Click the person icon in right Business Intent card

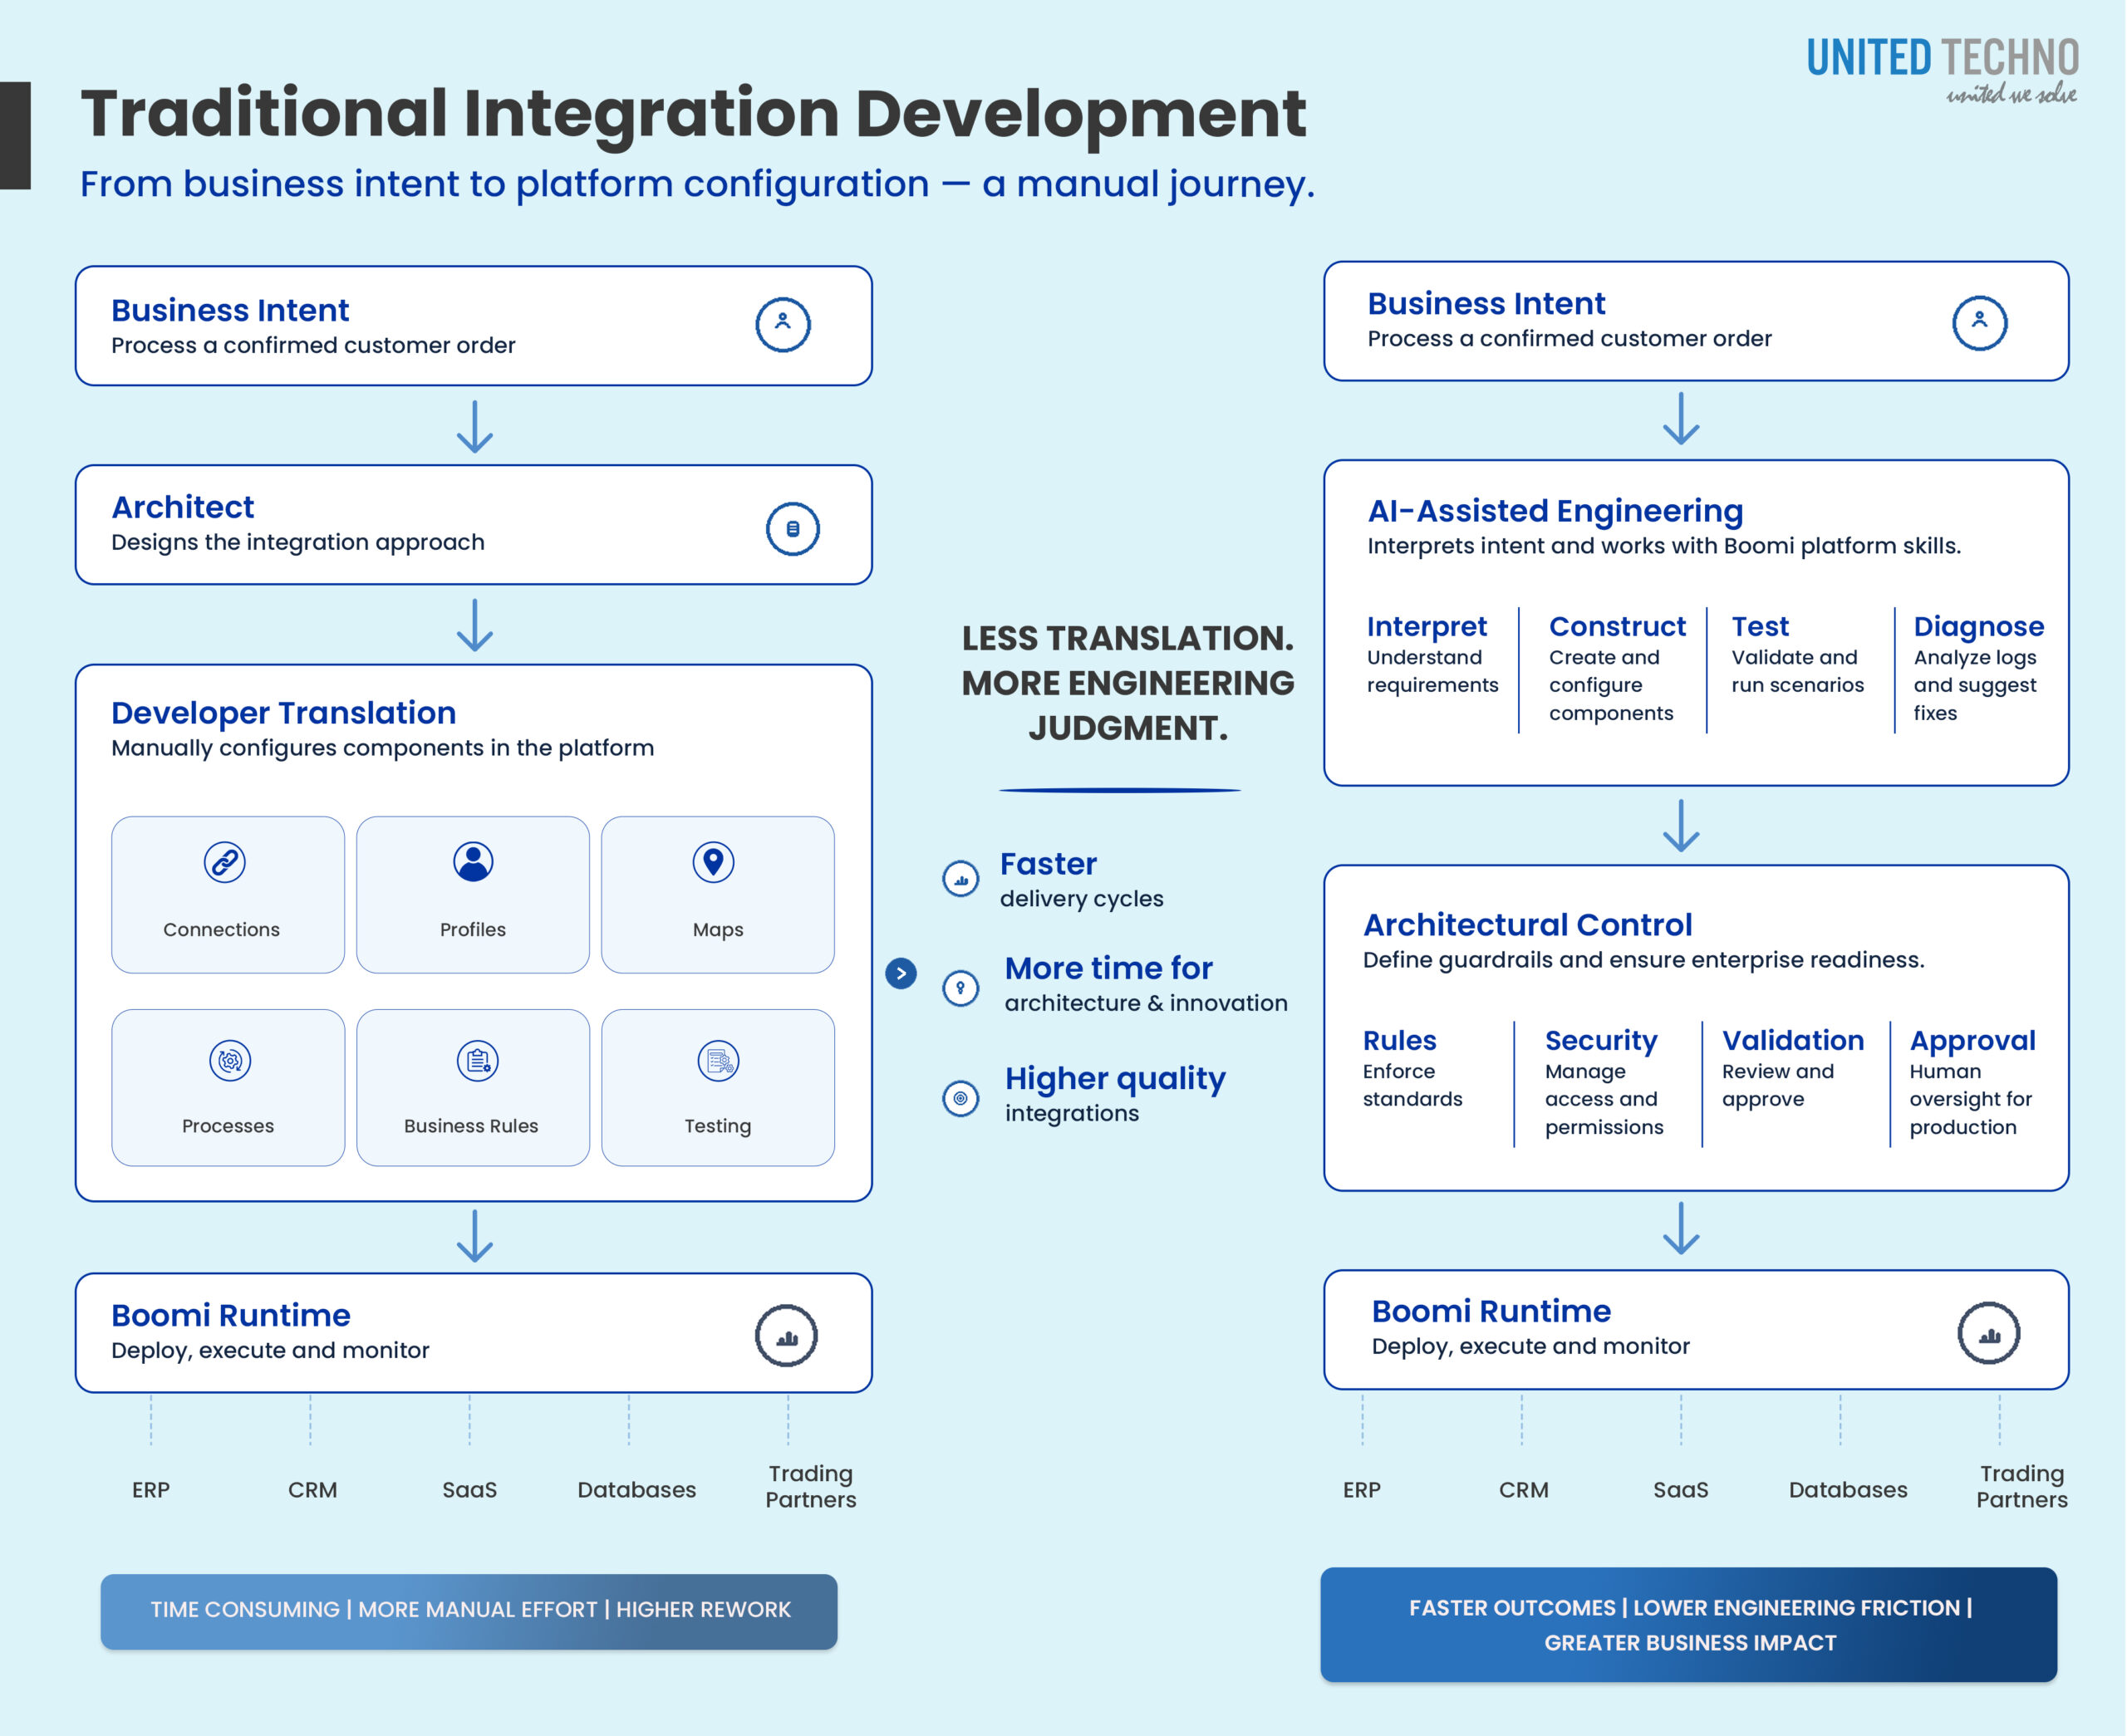pos(1981,323)
